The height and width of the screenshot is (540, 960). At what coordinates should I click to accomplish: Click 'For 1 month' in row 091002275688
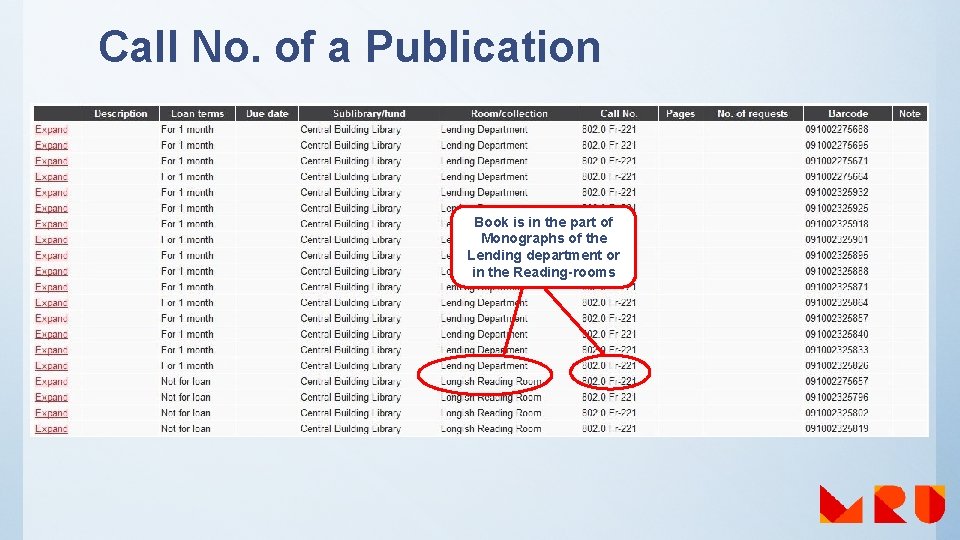187,130
